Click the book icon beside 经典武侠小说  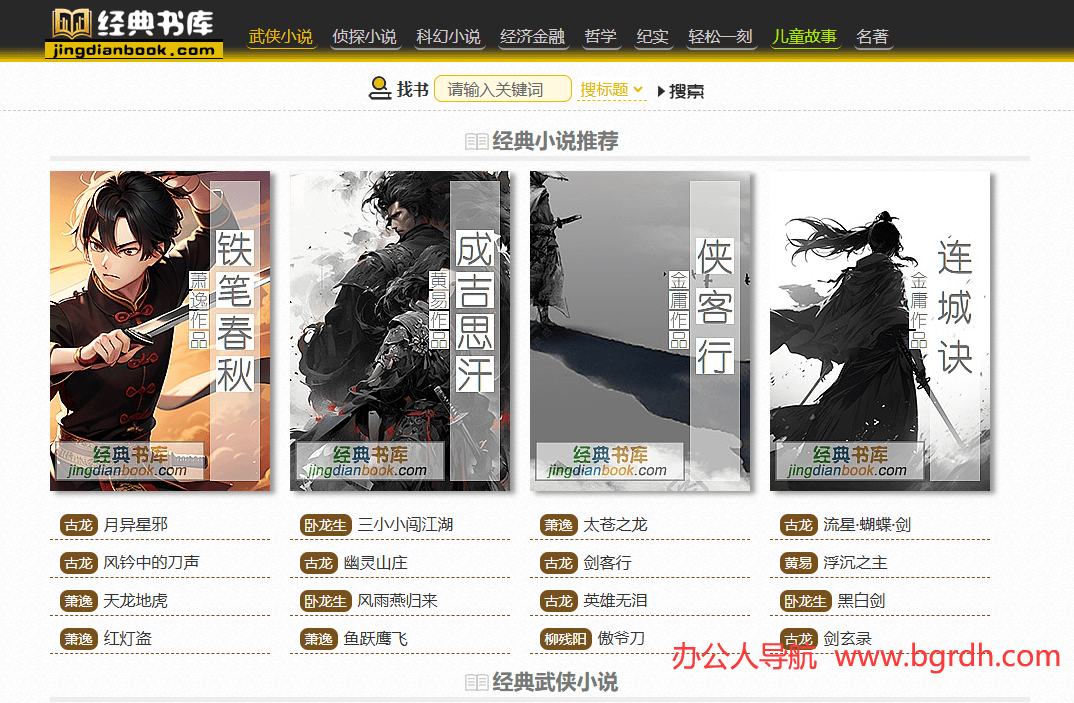coord(476,682)
